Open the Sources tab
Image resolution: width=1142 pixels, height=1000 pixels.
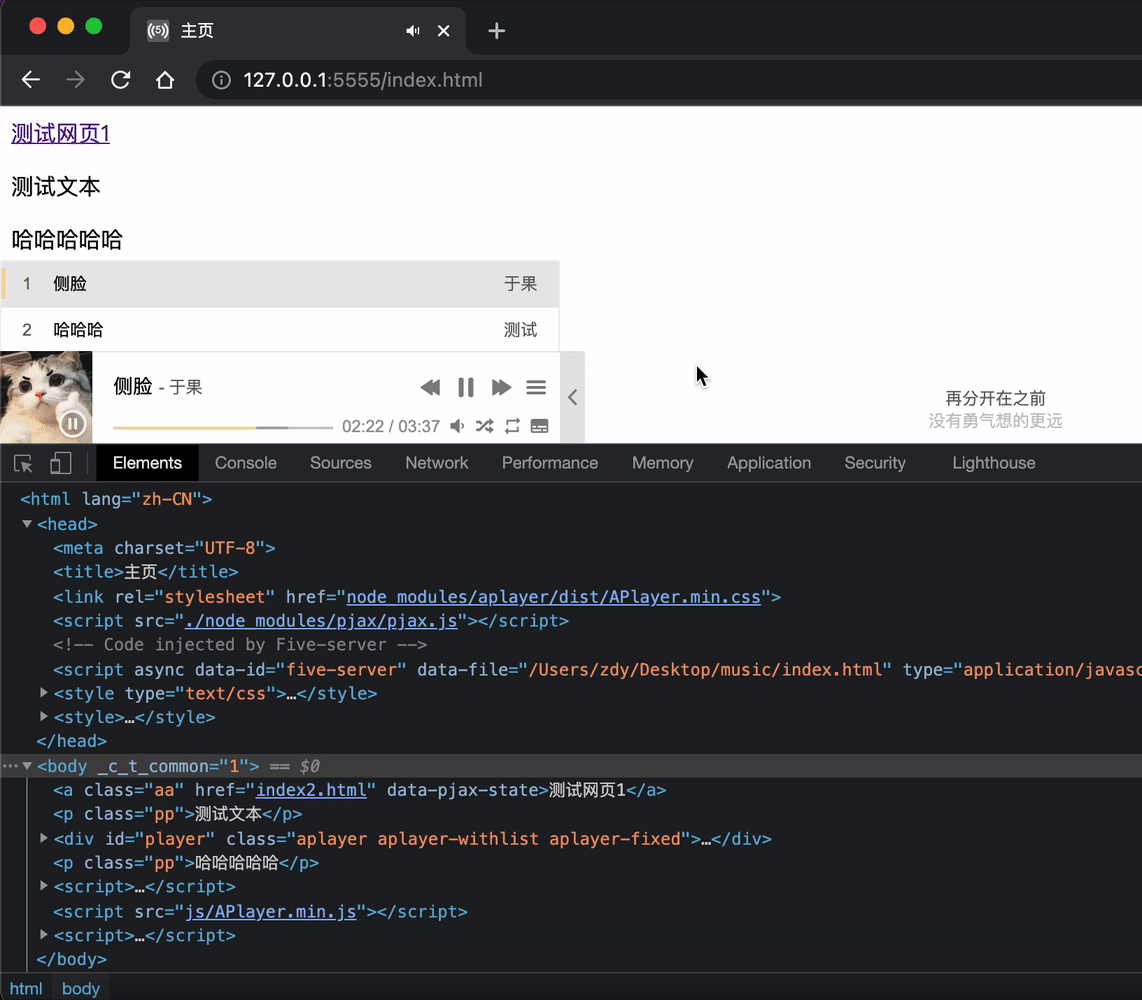tap(341, 463)
